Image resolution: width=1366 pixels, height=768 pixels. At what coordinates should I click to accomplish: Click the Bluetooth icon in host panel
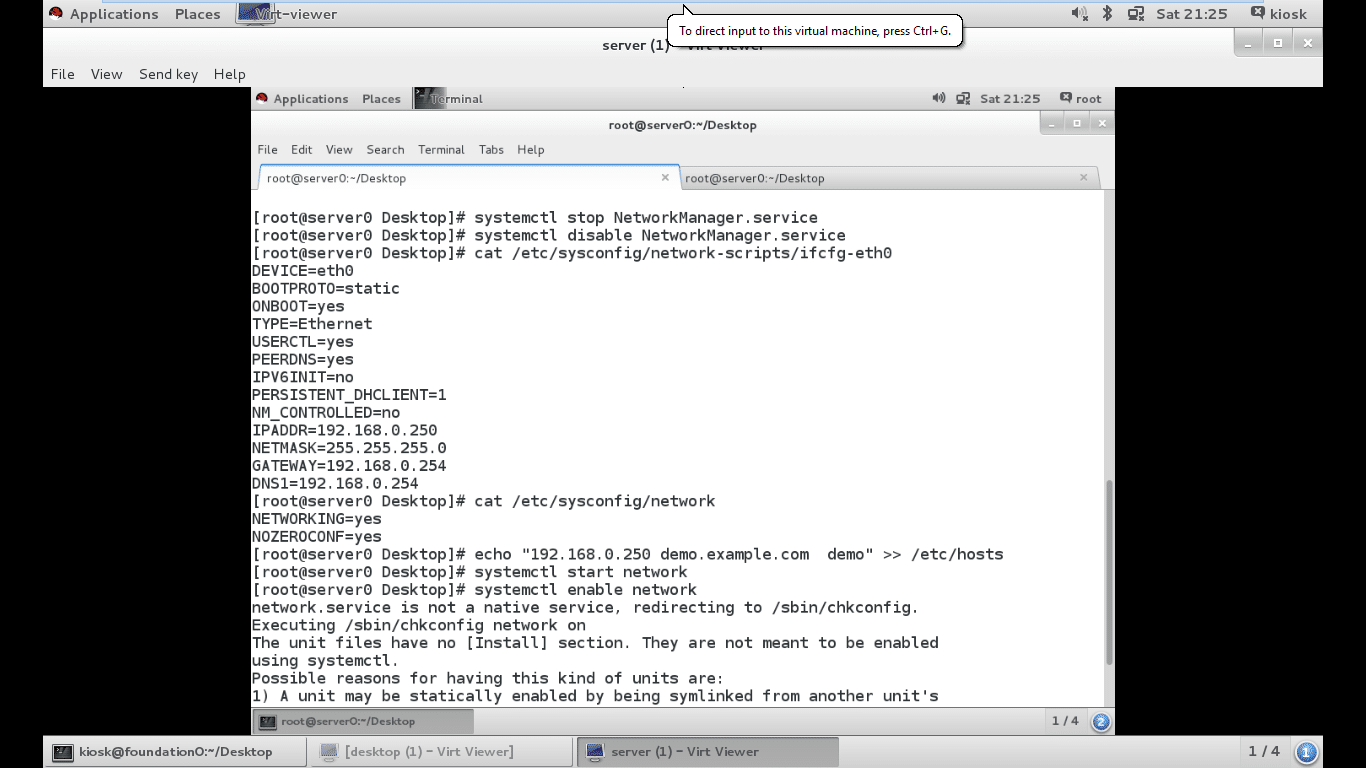click(1107, 14)
